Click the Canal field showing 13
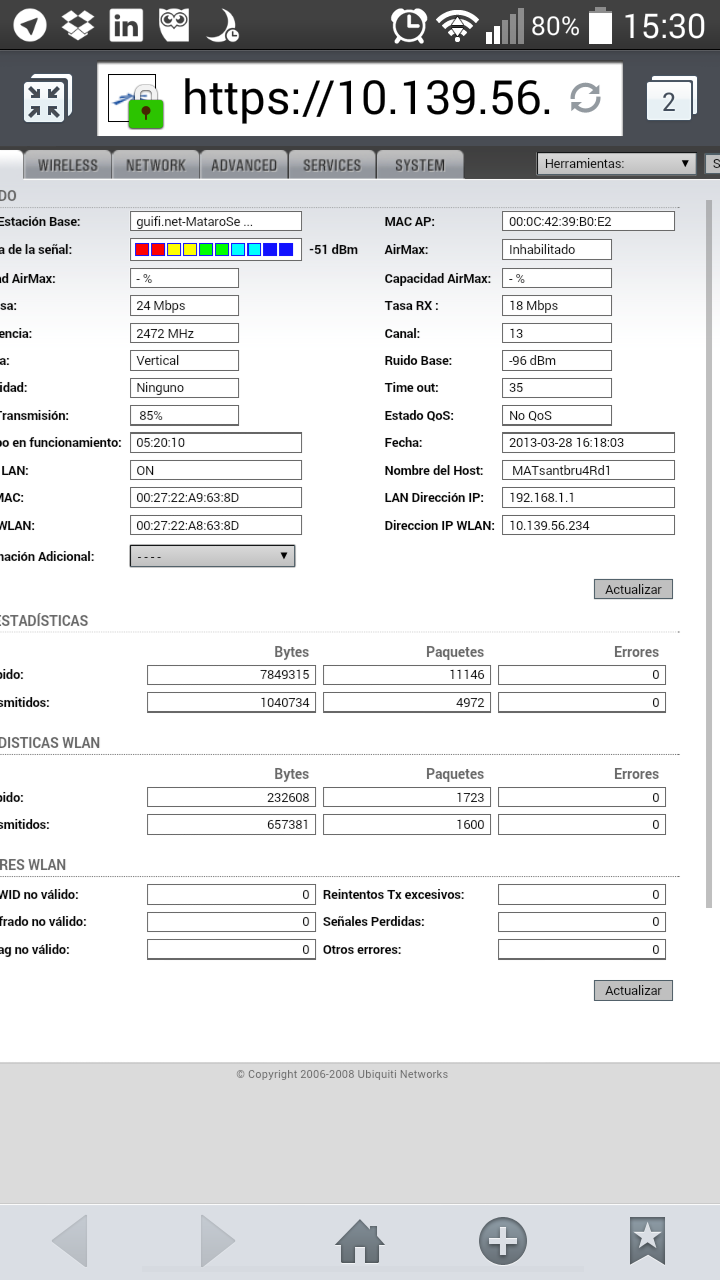 coord(557,333)
